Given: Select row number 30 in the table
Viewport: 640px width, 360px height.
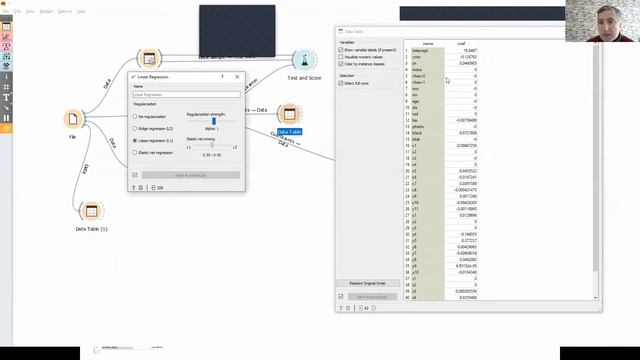Looking at the screenshot, I should 441,234.
